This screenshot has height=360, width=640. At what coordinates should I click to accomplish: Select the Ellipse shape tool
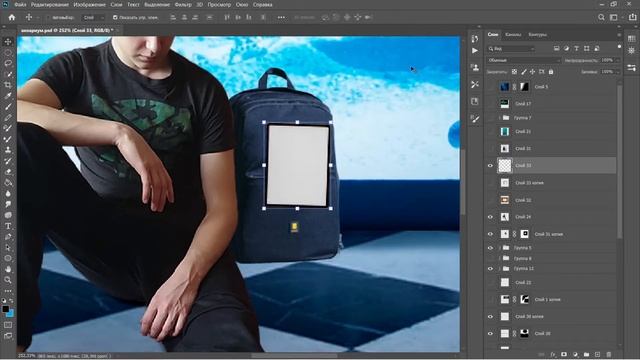pyautogui.click(x=8, y=258)
